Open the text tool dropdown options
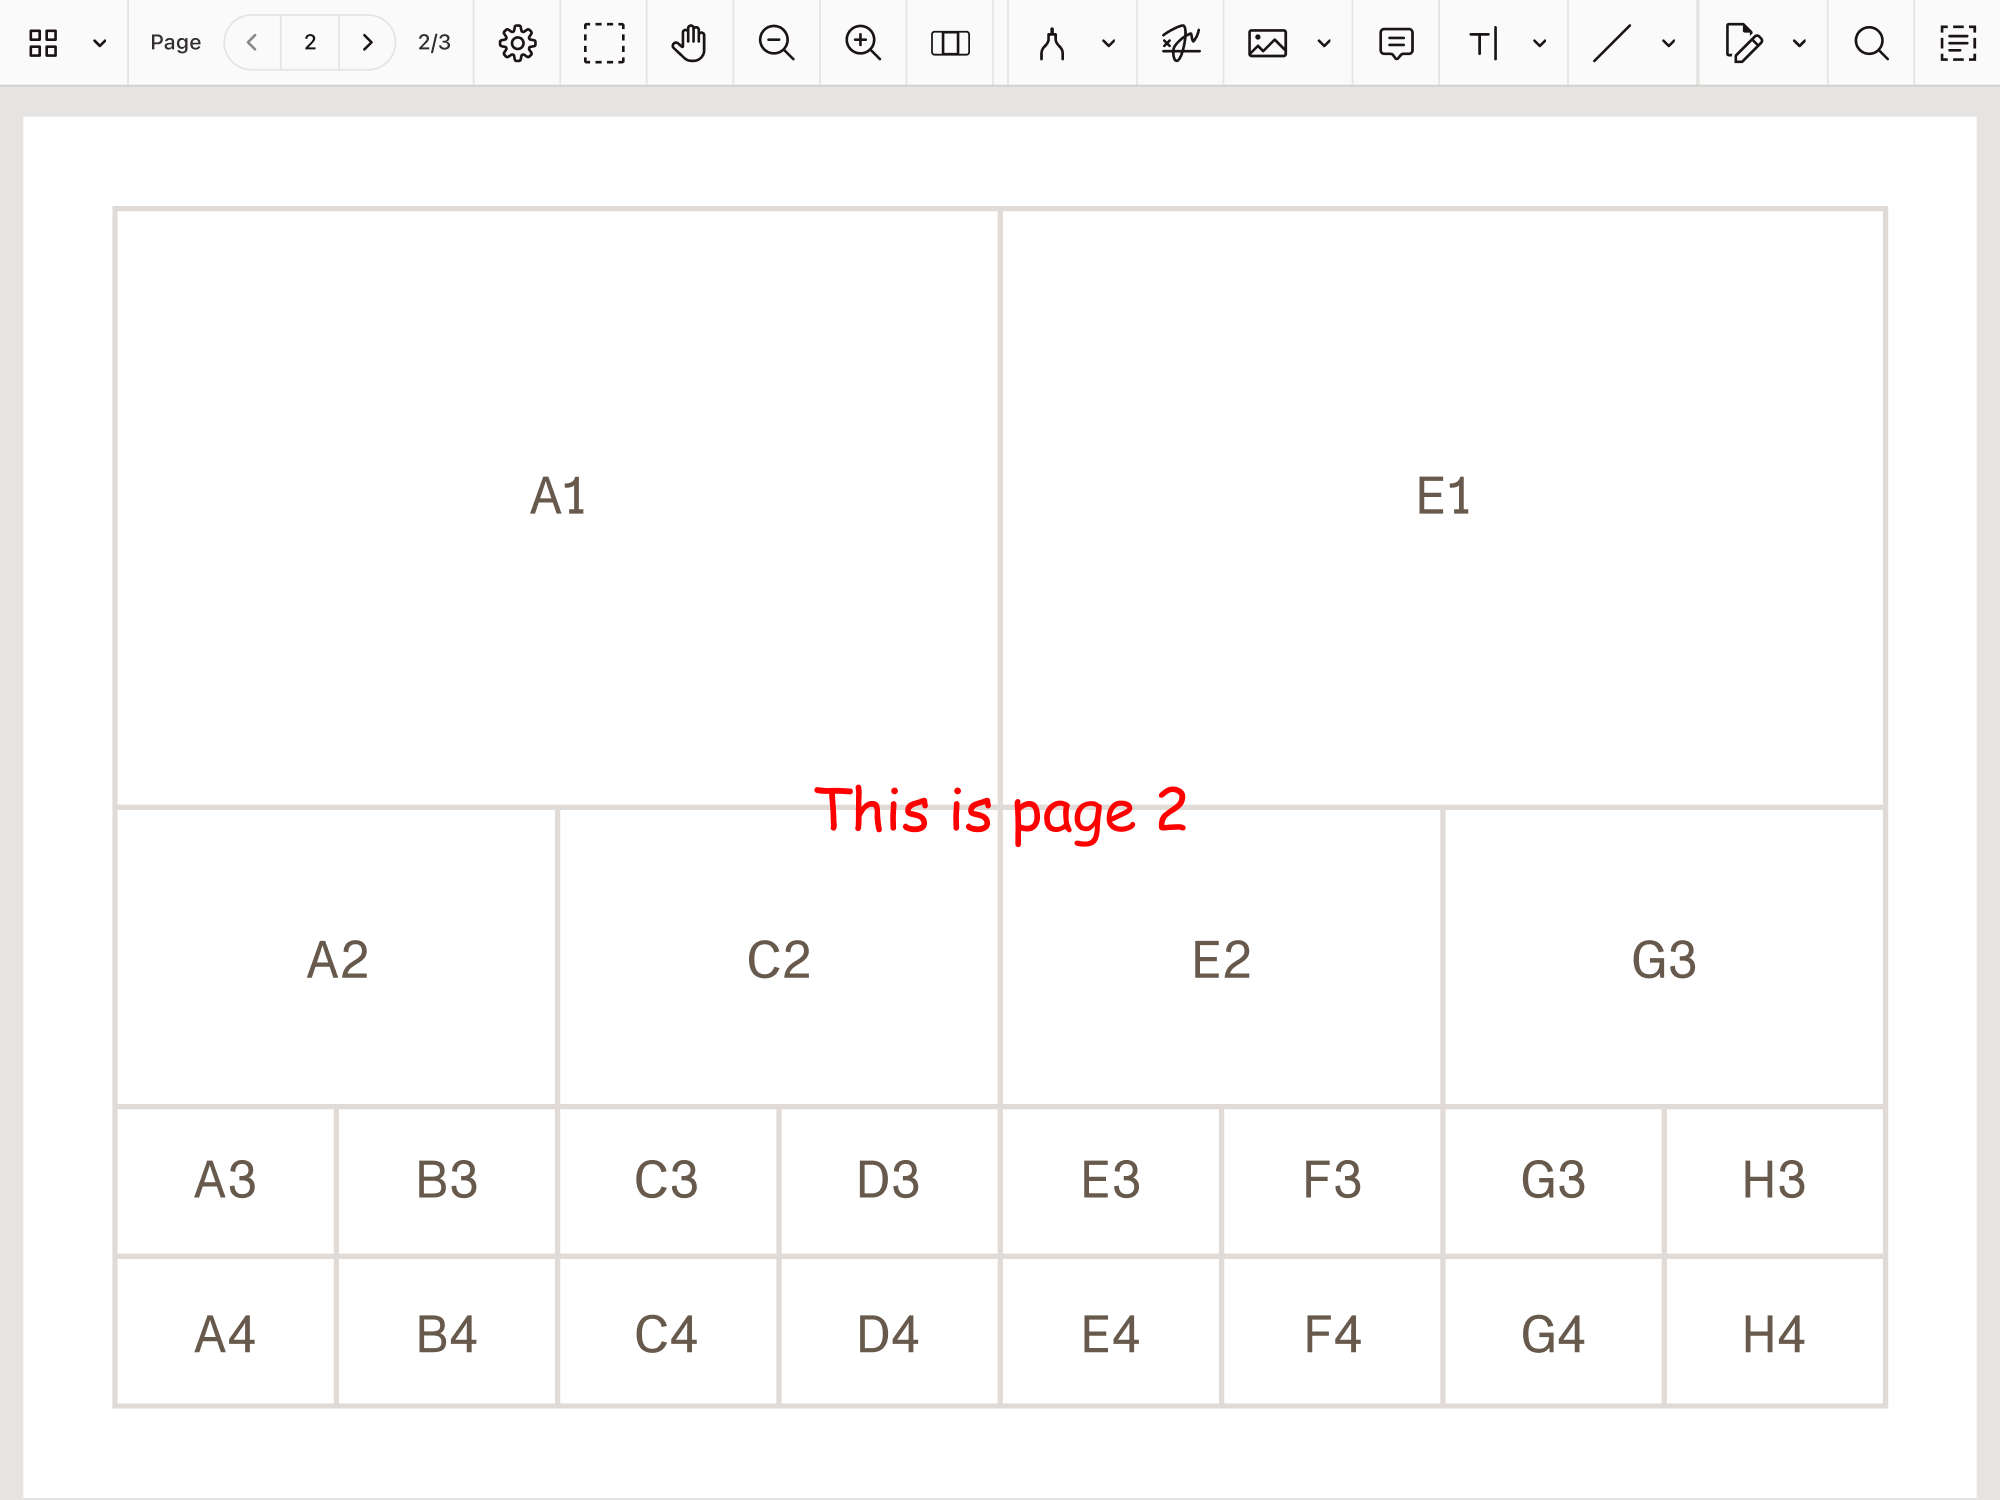The image size is (2000, 1500). [x=1539, y=43]
